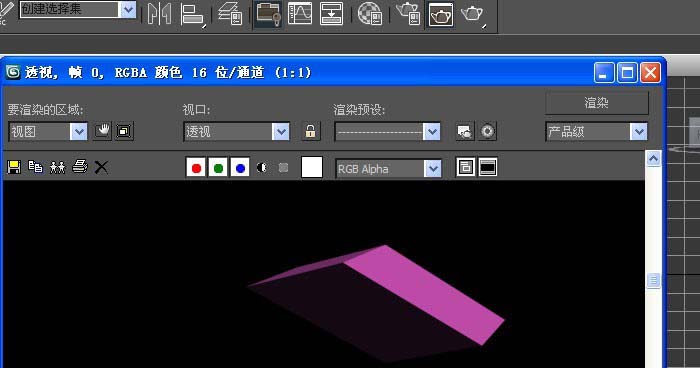This screenshot has width=700, height=368.
Task: Open the 要渲染的区域 dropdown showing 视图
Action: (48, 132)
